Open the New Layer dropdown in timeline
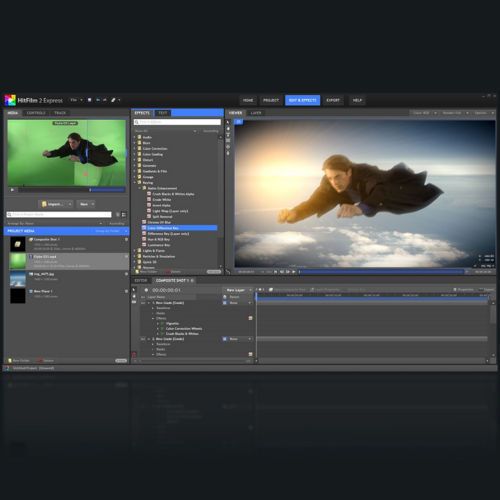 (x=238, y=290)
